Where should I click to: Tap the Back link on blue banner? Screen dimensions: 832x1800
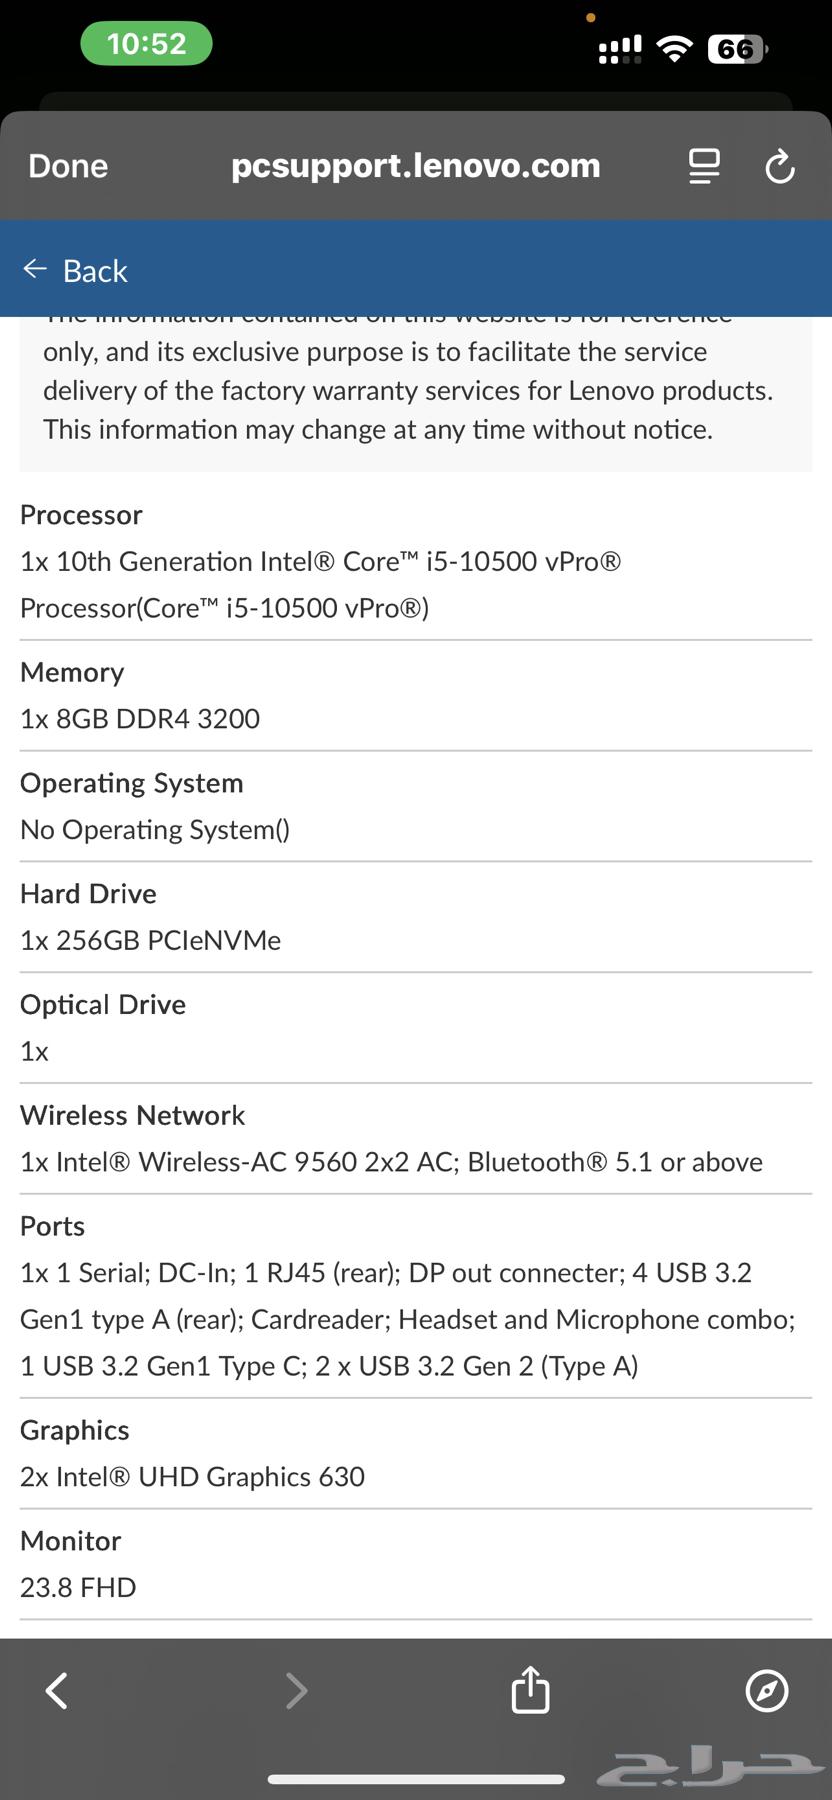coord(95,270)
